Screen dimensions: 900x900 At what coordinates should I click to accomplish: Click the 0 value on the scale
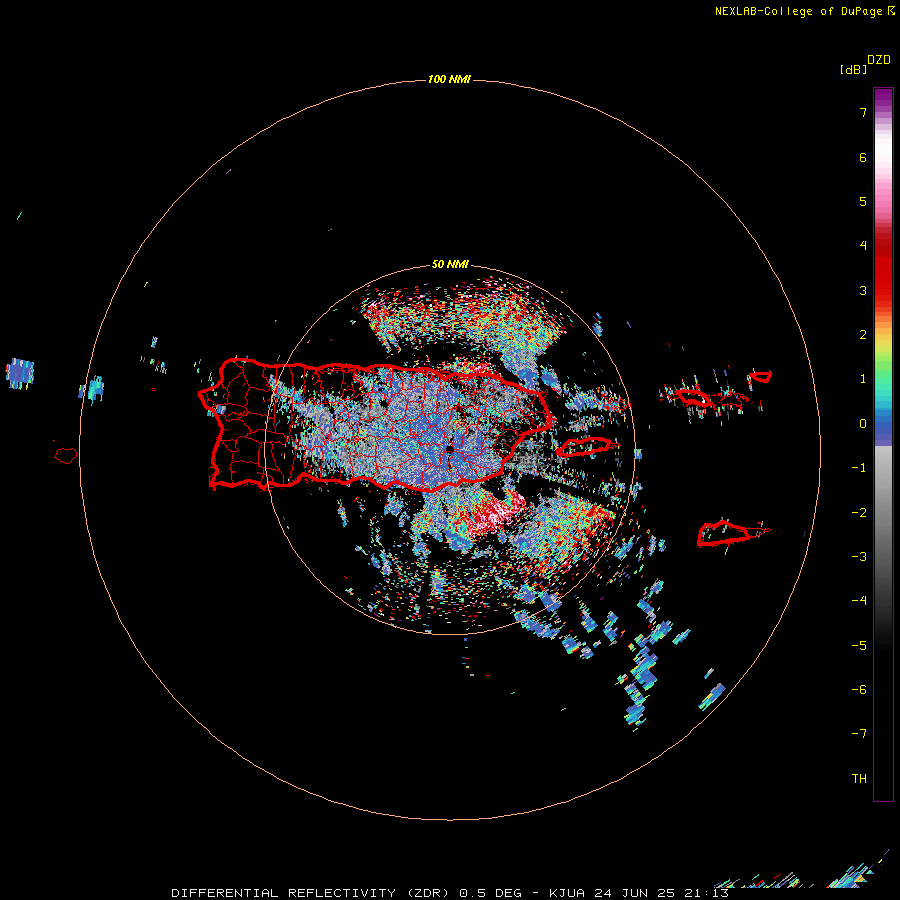863,424
